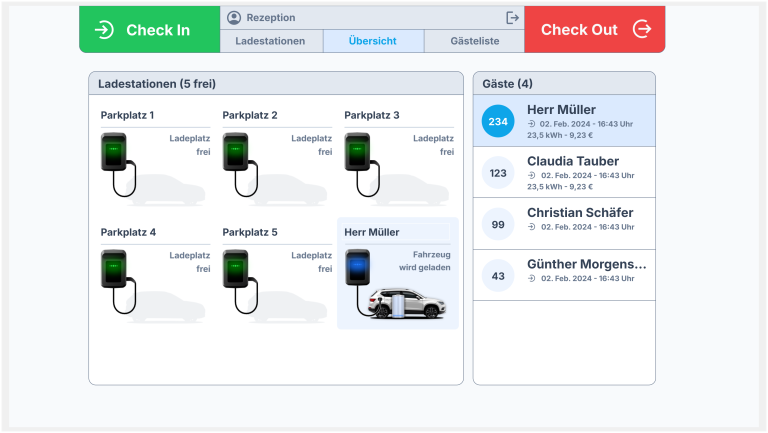Click the Rezeption user avatar icon

234,18
